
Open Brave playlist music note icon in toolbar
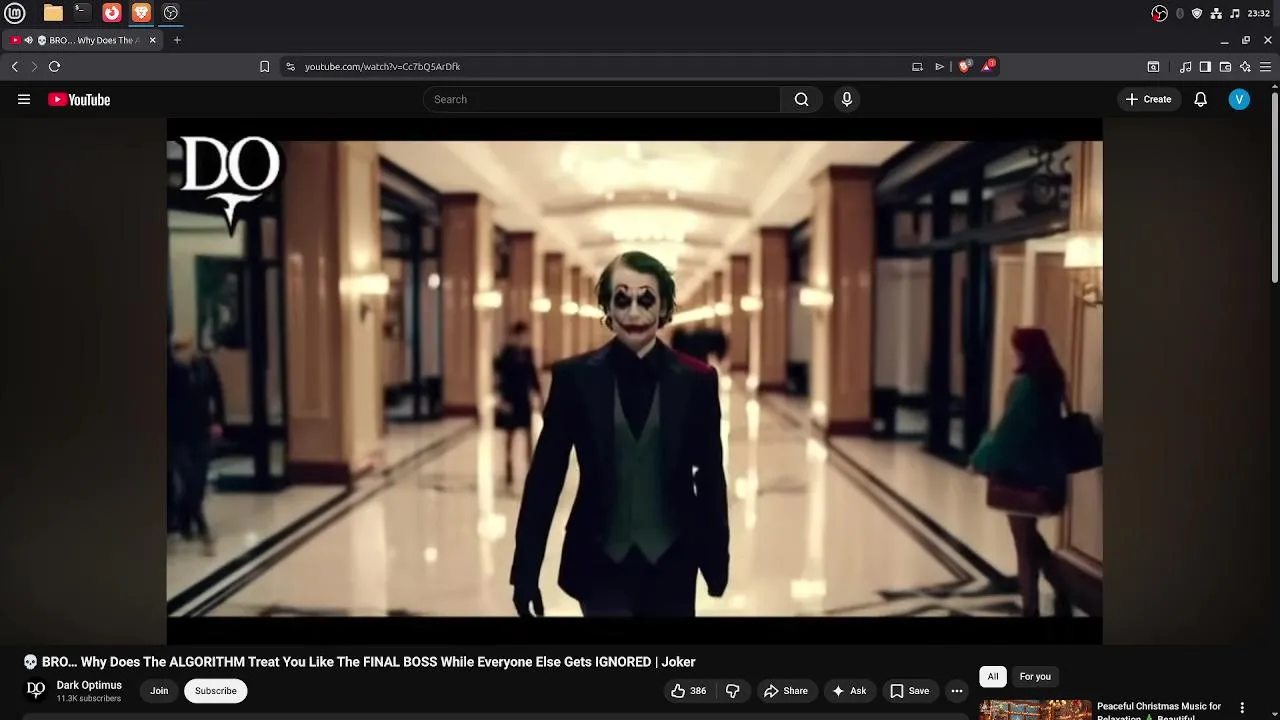click(1185, 67)
